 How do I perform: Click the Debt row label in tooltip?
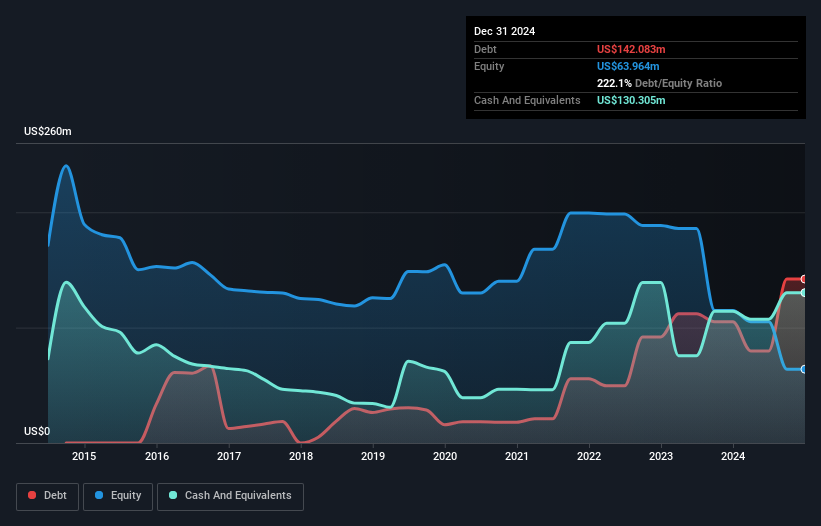[x=485, y=49]
